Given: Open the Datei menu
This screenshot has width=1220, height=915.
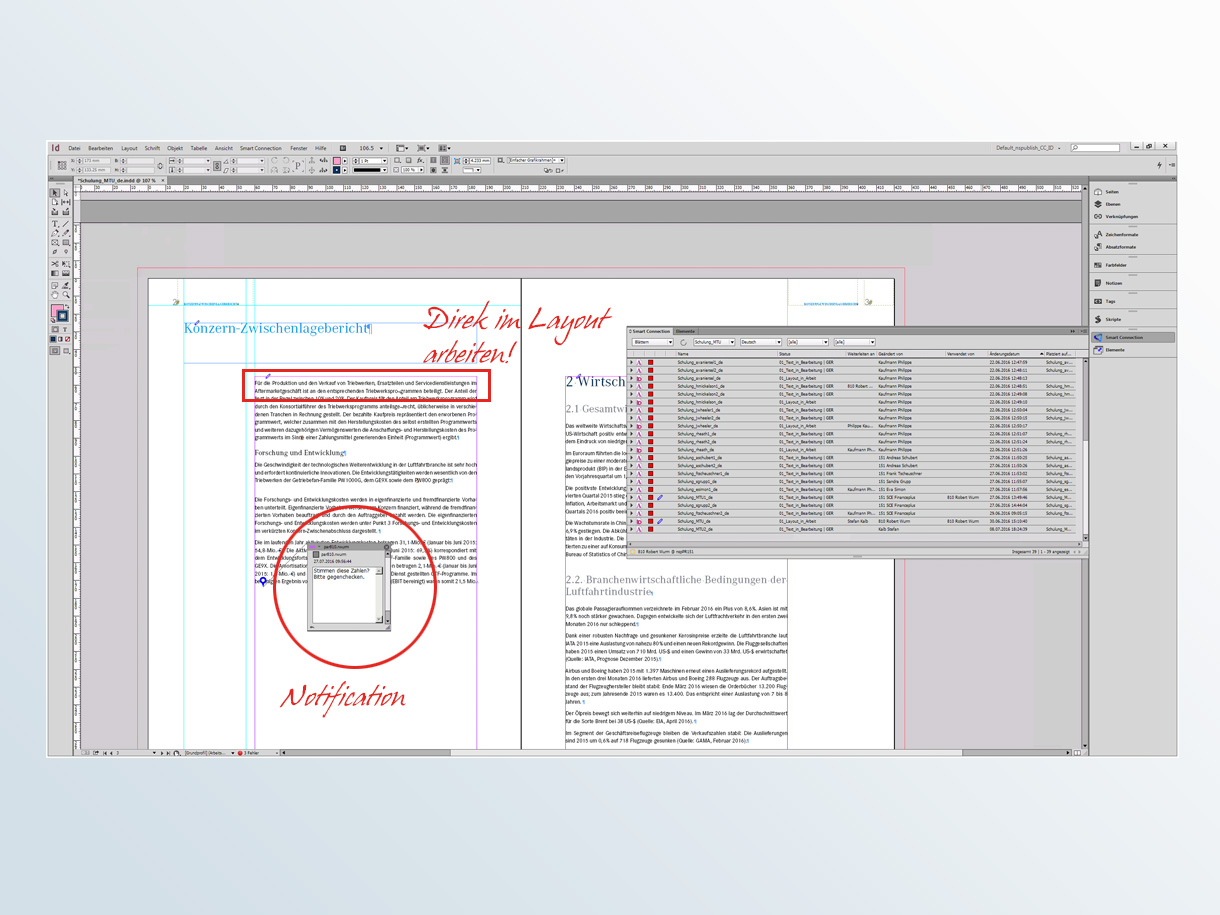Looking at the screenshot, I should (74, 148).
